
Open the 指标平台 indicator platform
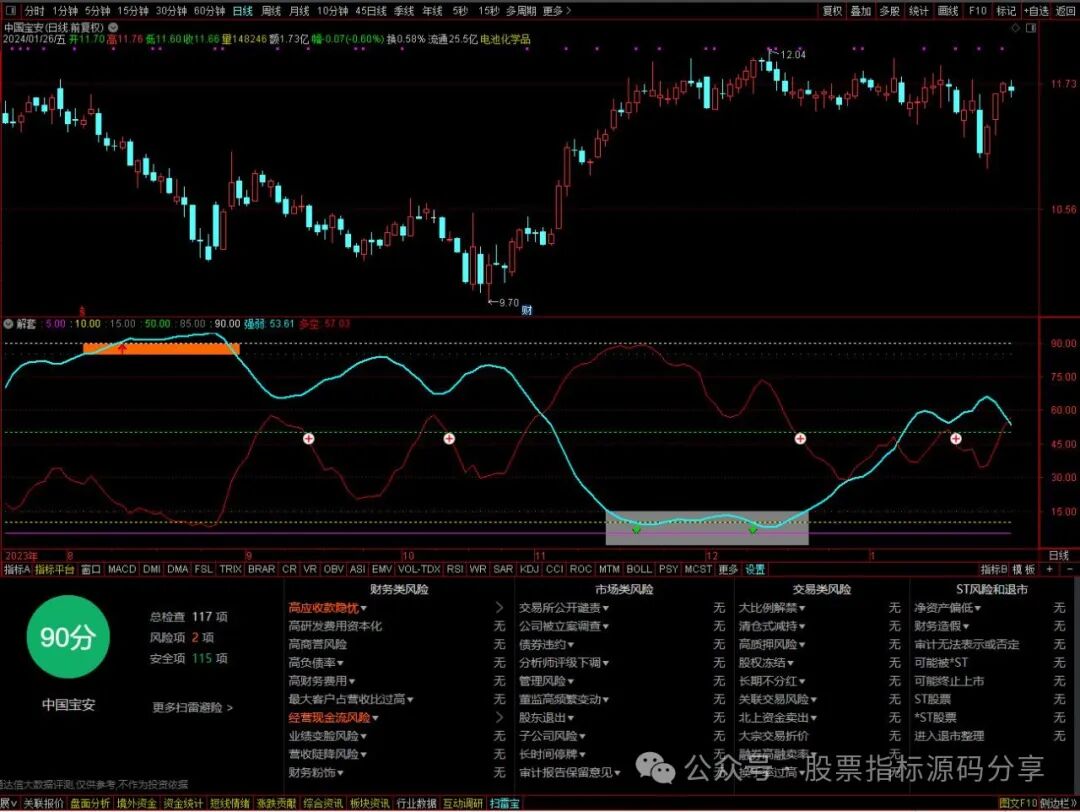[54, 569]
